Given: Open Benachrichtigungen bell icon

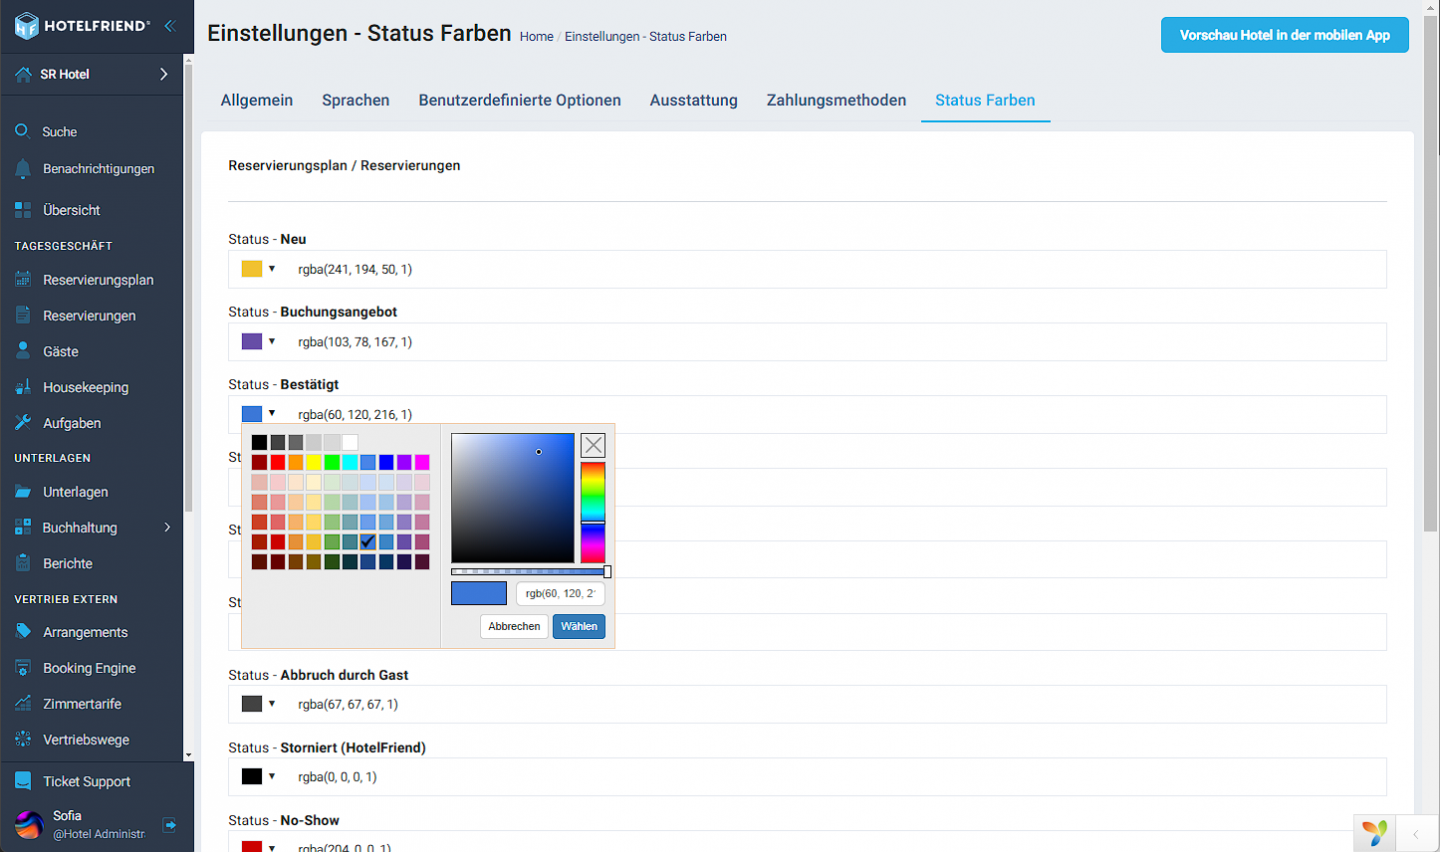Looking at the screenshot, I should pos(23,169).
